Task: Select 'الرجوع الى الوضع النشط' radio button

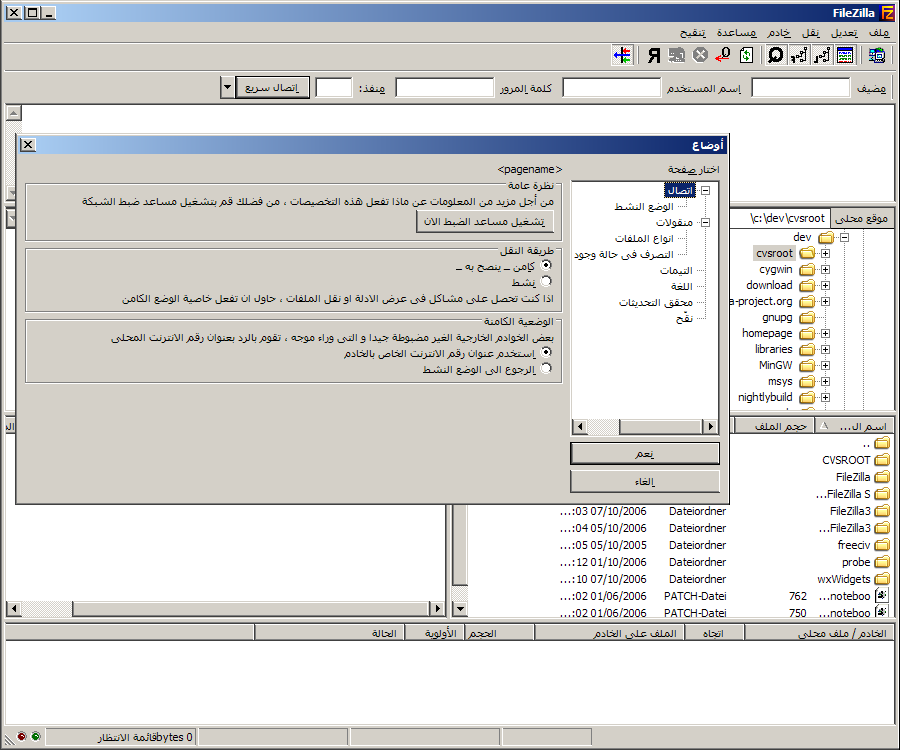Action: (546, 368)
